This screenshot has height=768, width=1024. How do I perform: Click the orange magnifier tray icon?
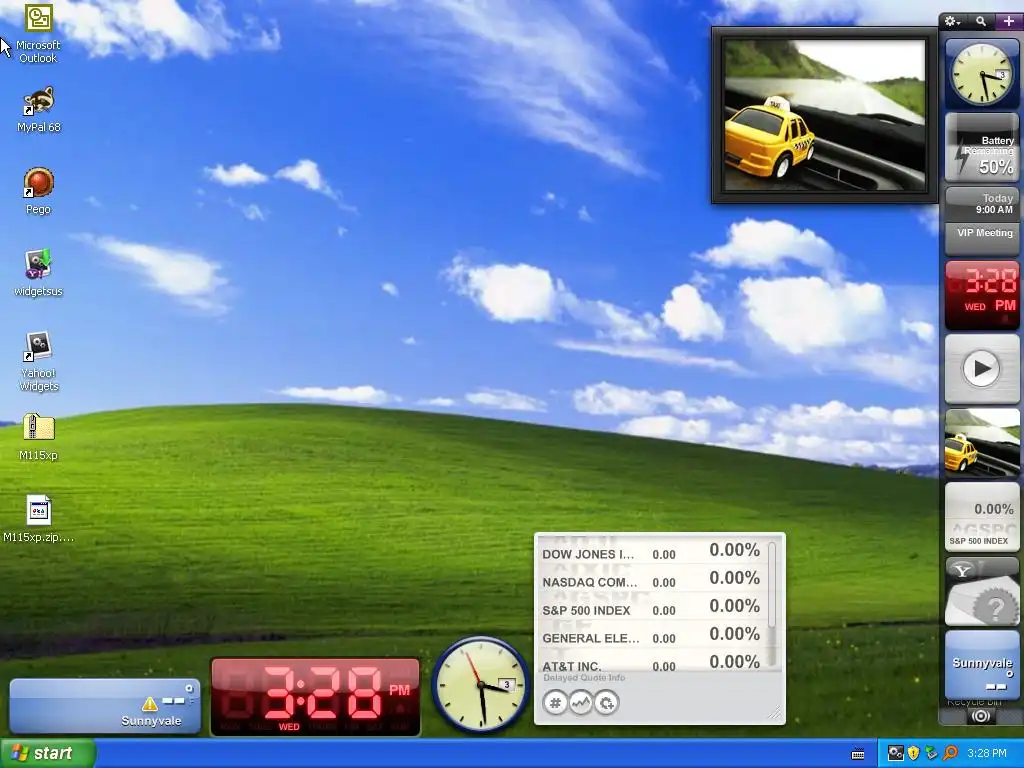pyautogui.click(x=950, y=754)
